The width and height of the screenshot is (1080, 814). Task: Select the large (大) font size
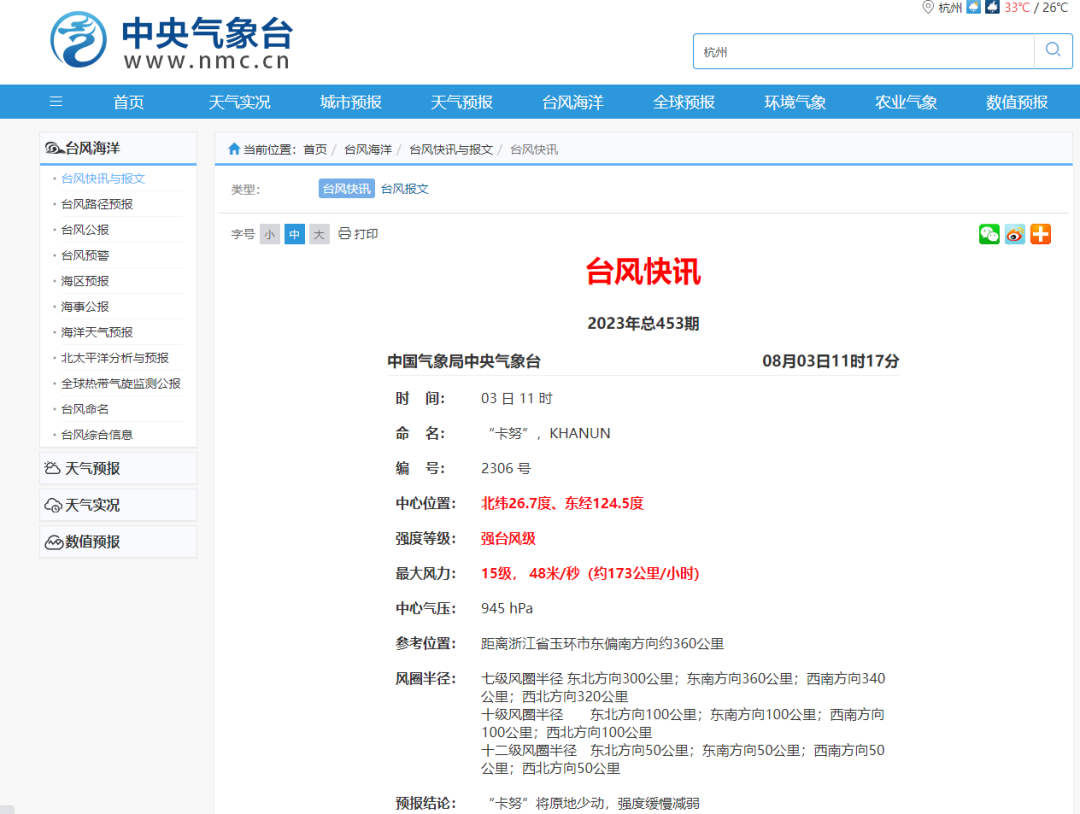point(319,234)
